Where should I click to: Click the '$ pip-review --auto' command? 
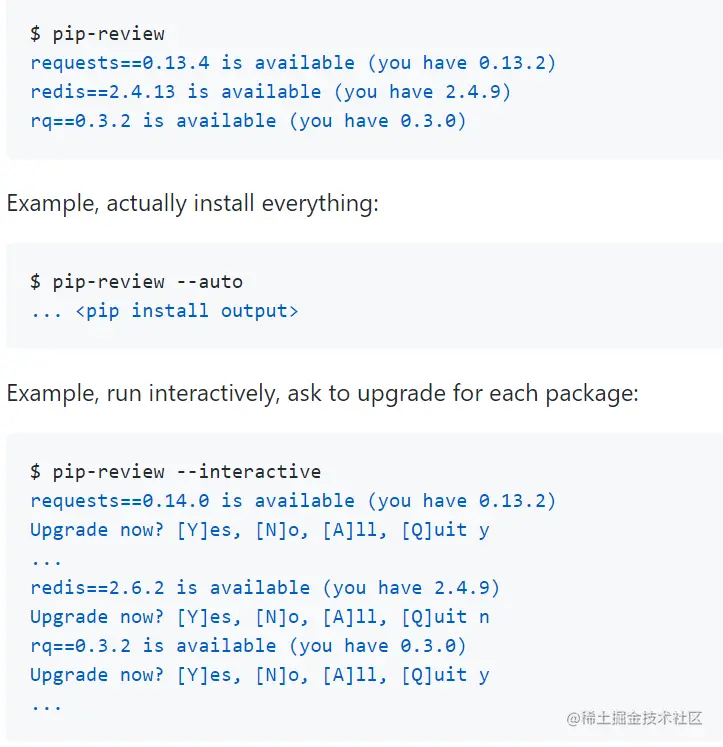(x=136, y=281)
